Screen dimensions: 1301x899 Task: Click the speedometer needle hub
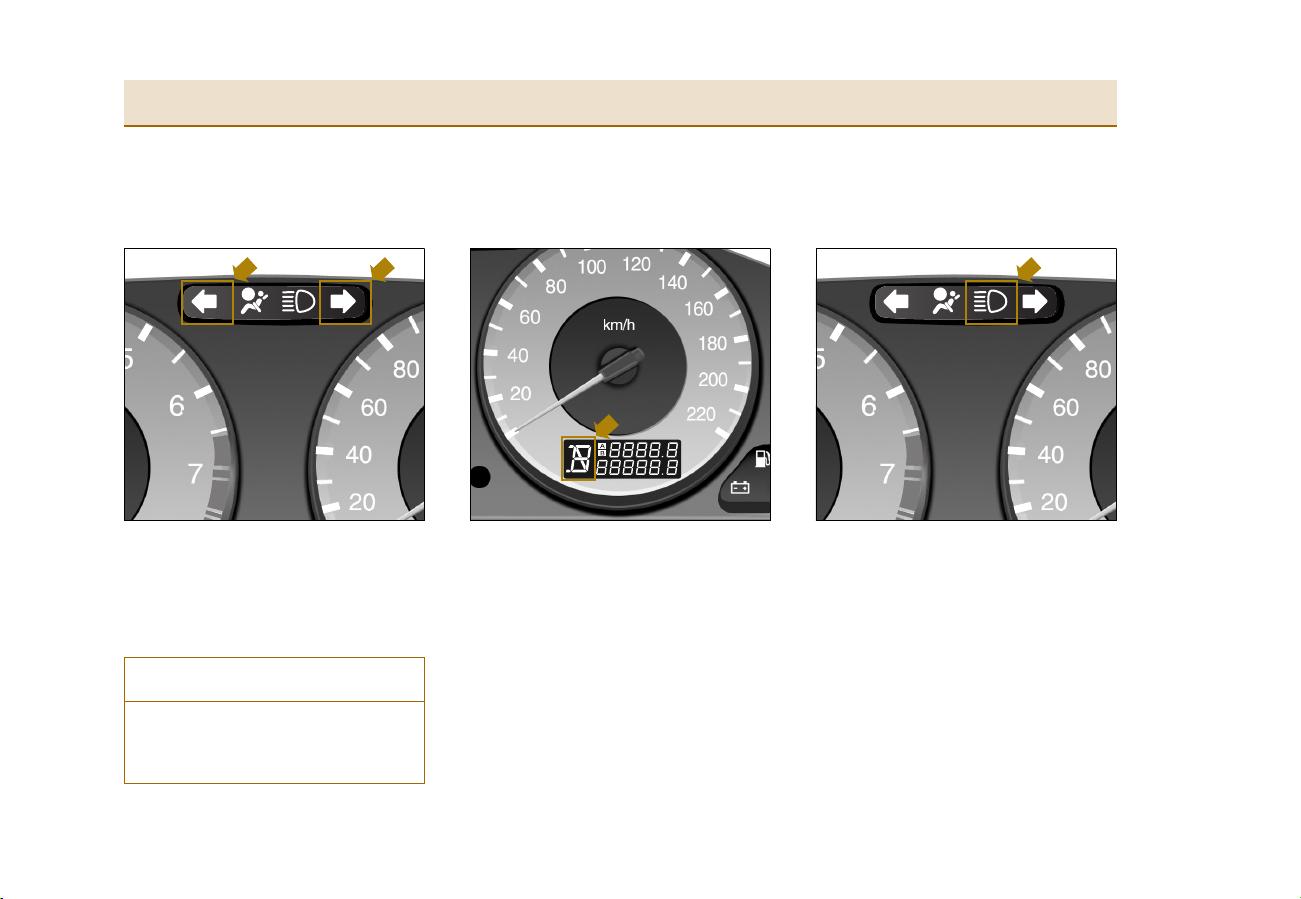point(618,366)
